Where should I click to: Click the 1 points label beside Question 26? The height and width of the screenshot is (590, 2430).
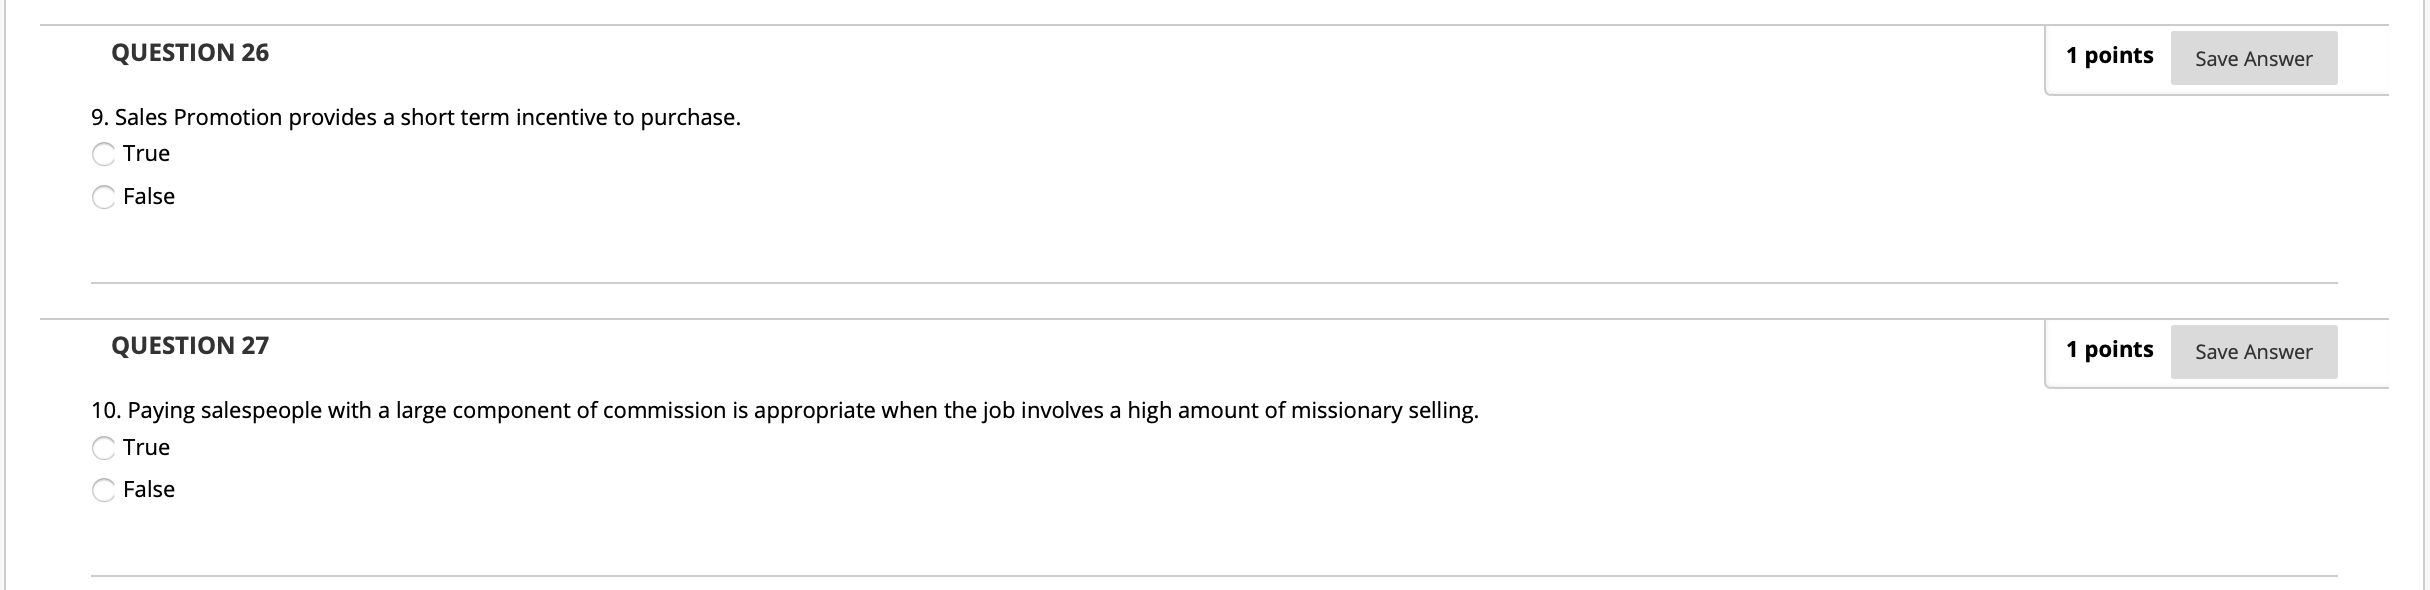tap(2108, 56)
